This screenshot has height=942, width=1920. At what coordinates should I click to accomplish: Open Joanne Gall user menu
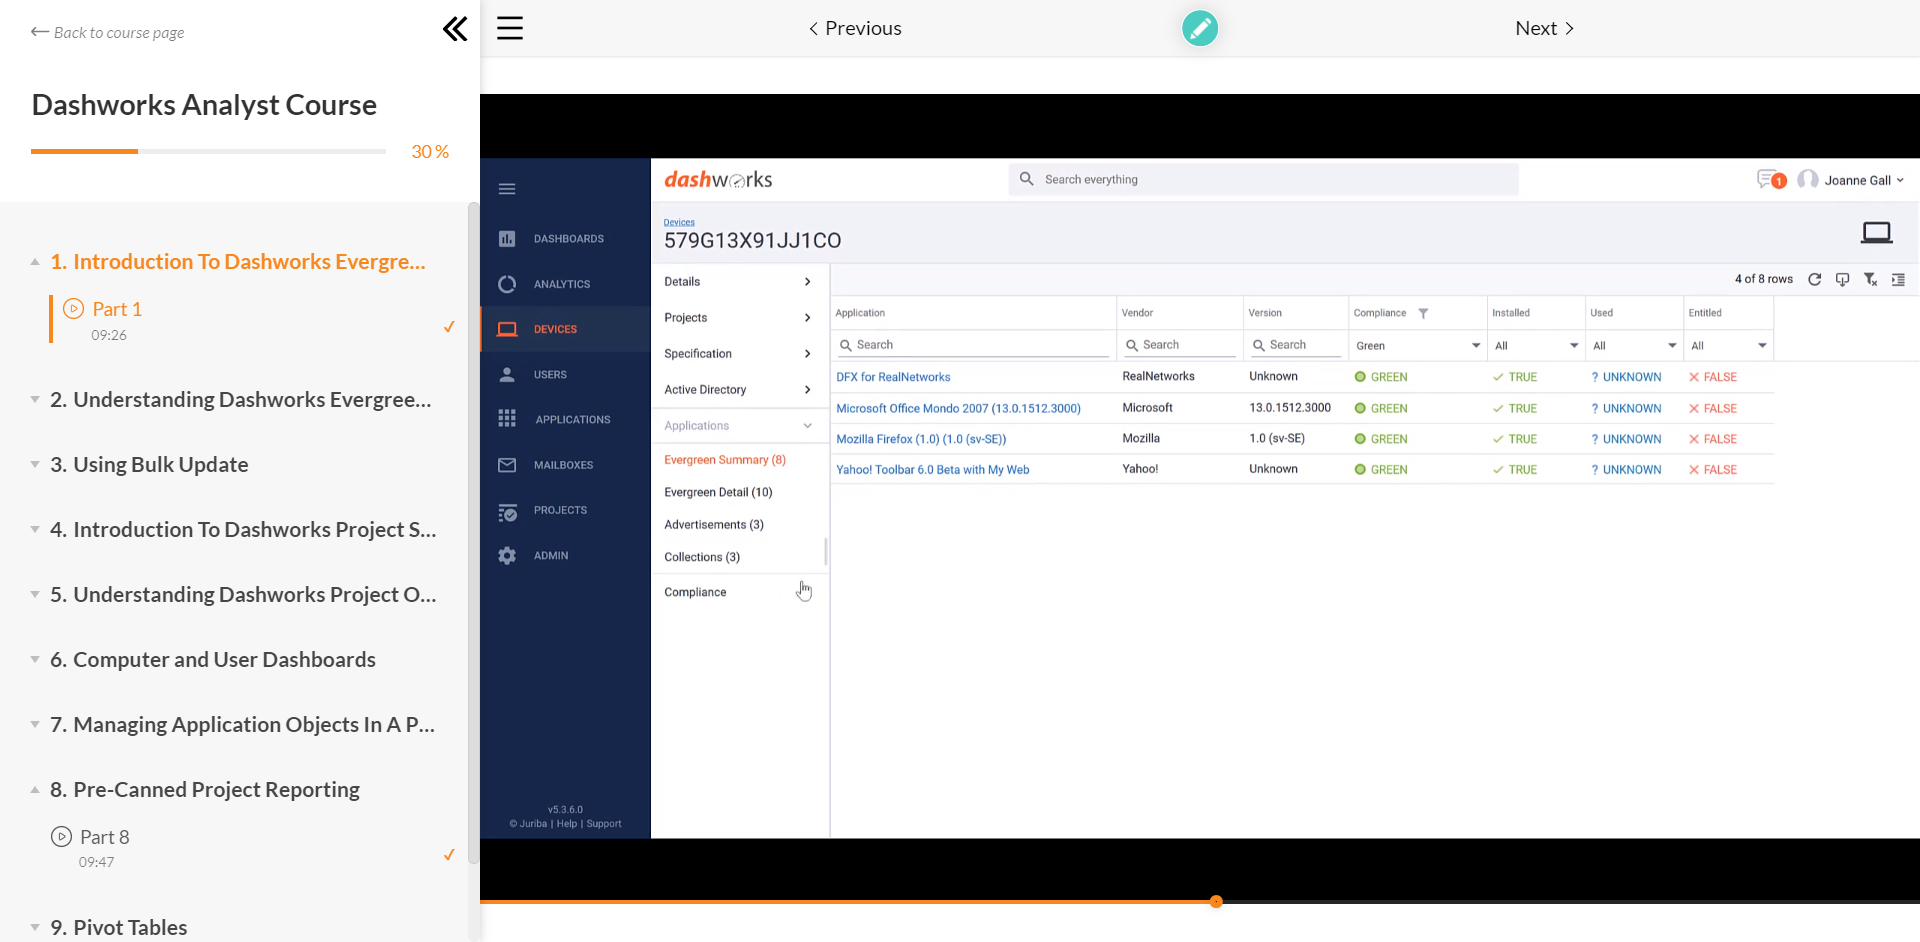coord(1864,180)
